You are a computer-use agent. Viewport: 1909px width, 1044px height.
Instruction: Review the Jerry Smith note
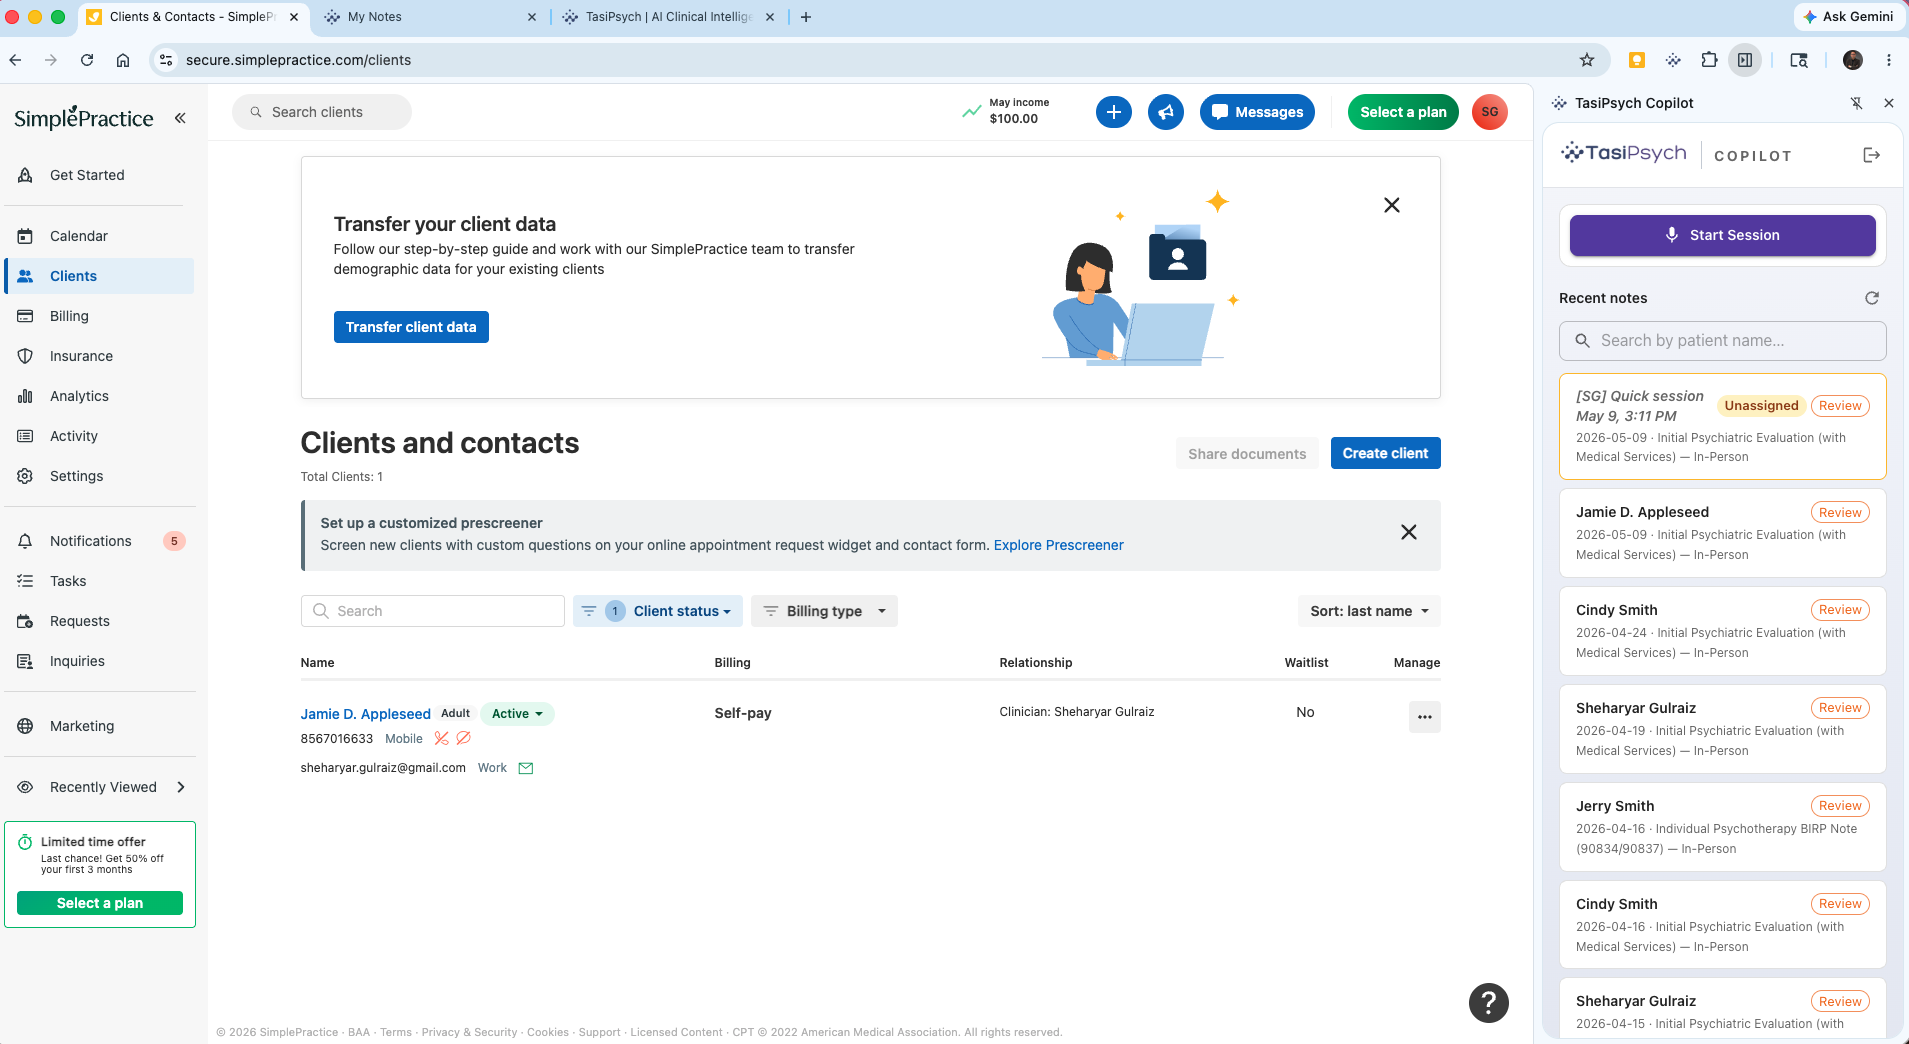pyautogui.click(x=1841, y=806)
